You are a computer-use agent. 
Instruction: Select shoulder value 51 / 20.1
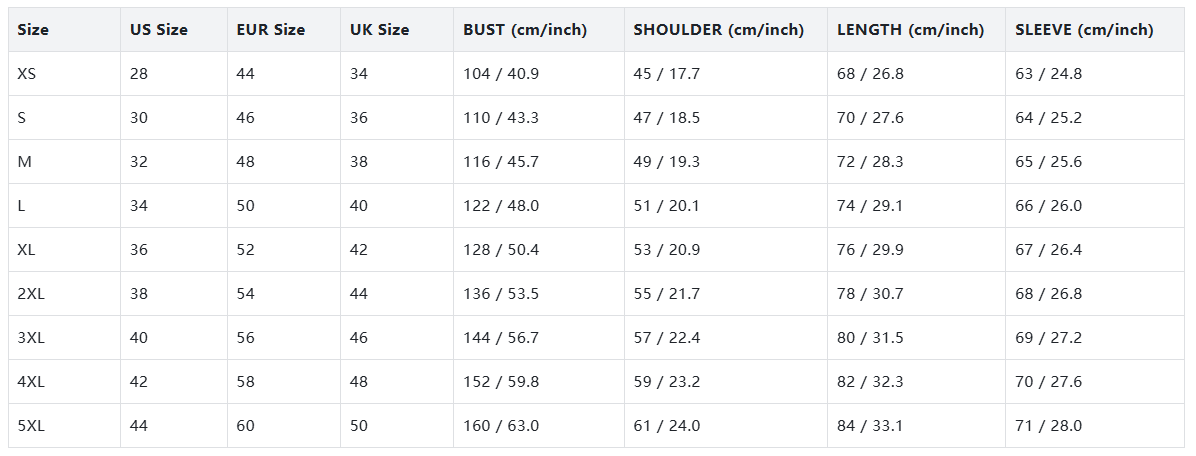tap(666, 206)
